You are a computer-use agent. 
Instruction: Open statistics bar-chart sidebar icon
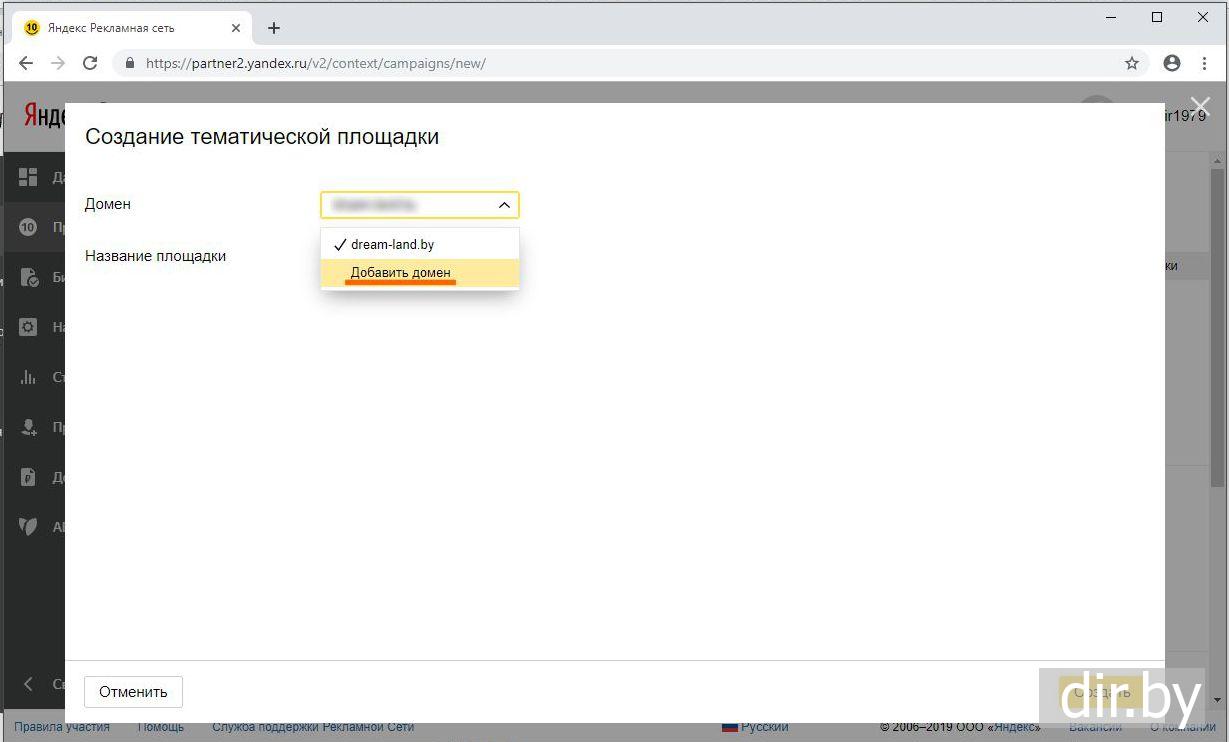pos(28,377)
